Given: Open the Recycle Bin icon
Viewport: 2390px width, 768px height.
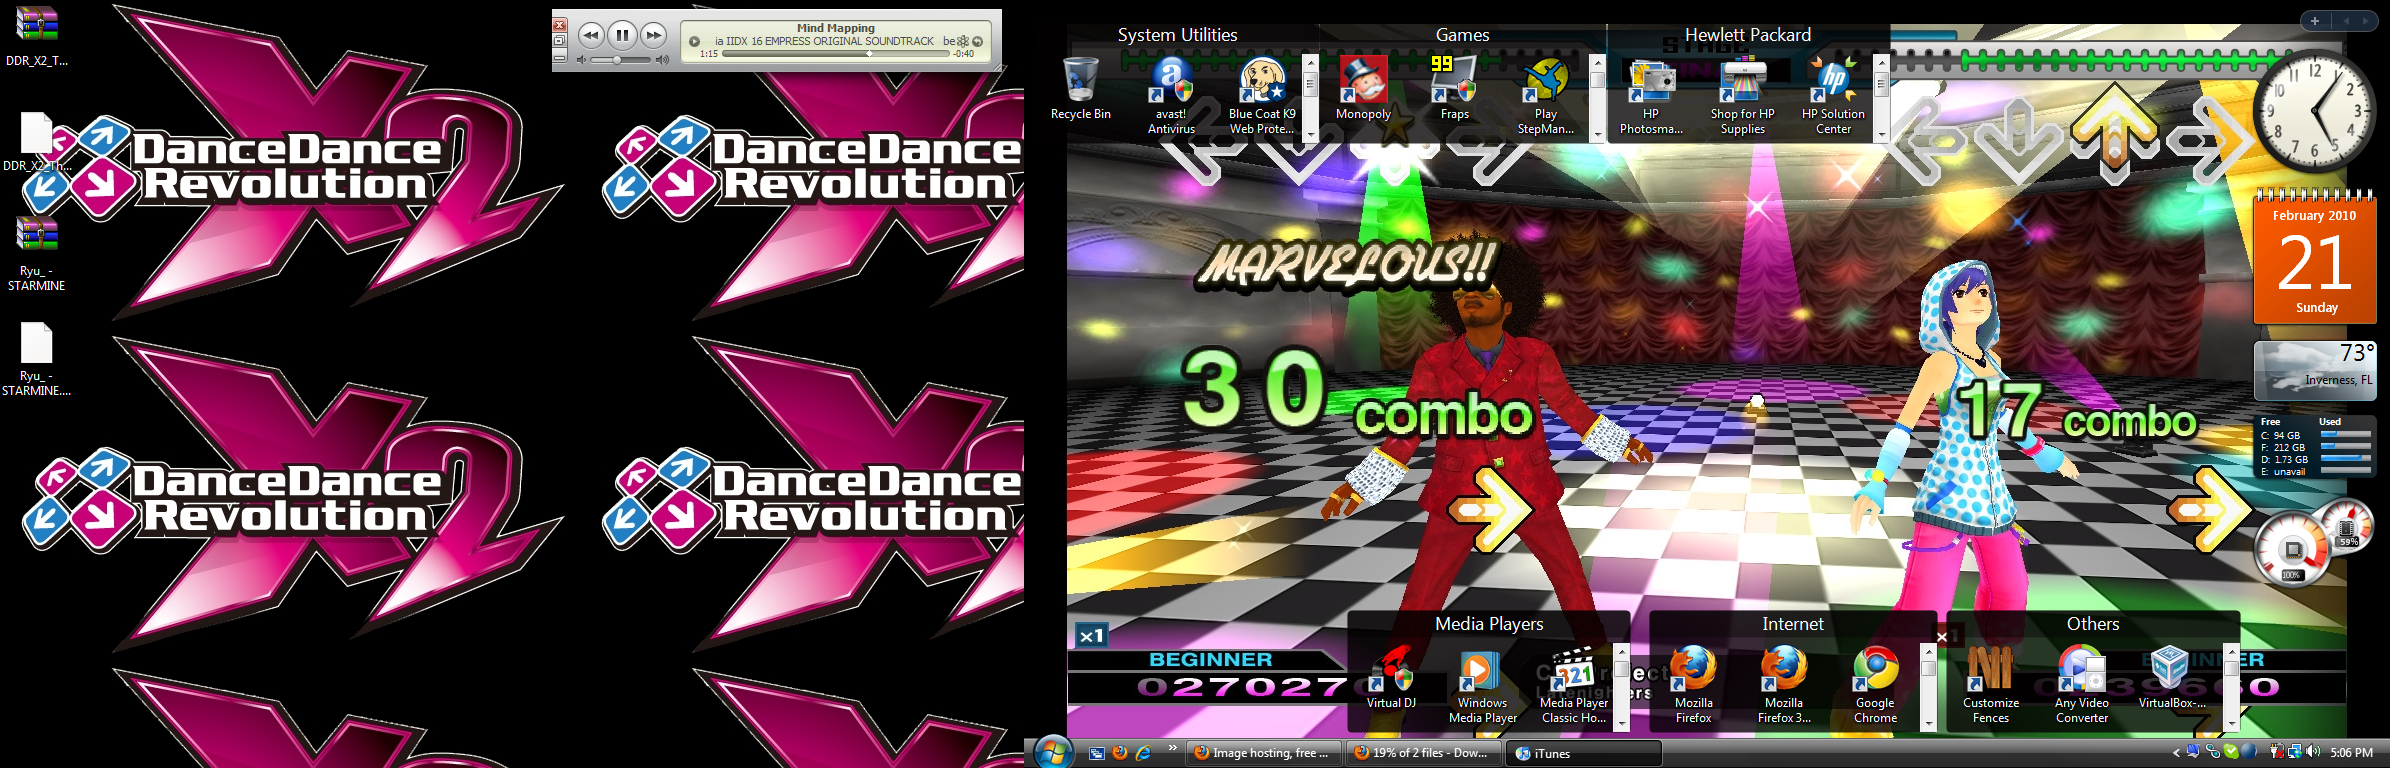Looking at the screenshot, I should pos(1080,88).
